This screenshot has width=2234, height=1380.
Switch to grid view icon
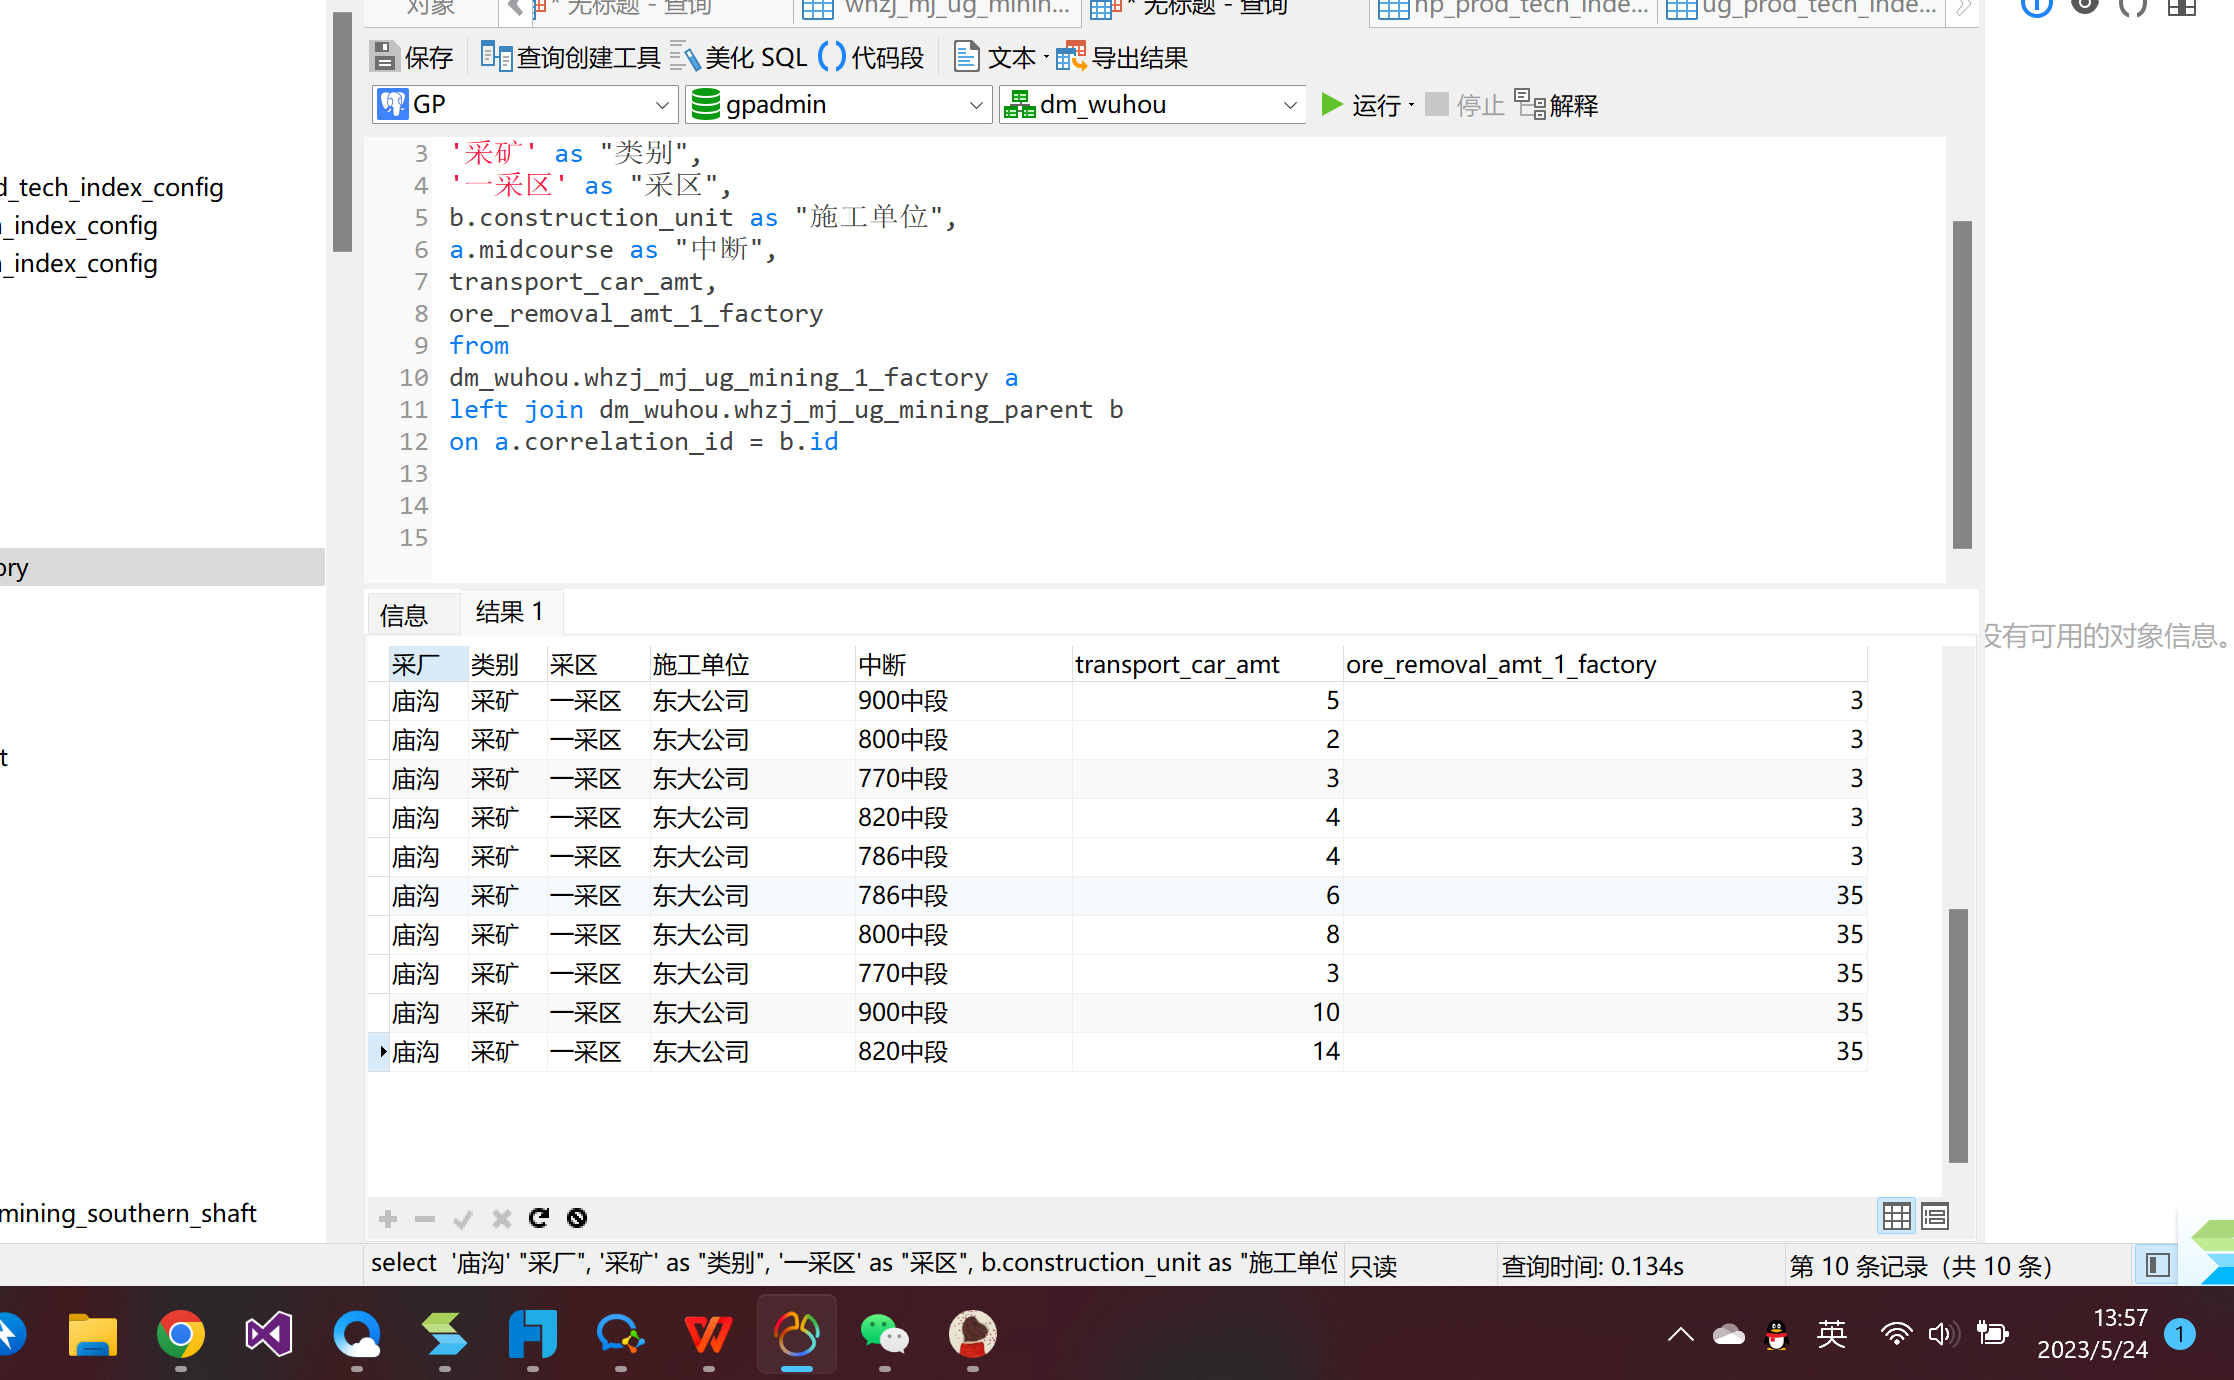point(1896,1216)
